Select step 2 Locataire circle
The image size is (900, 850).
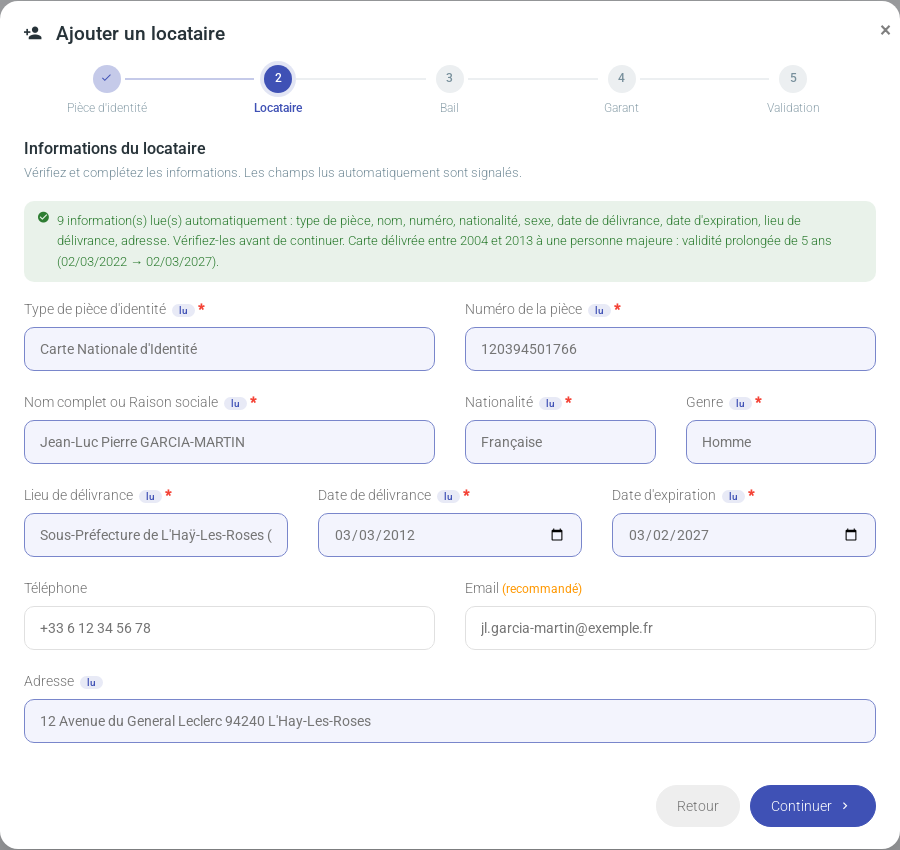coord(278,78)
